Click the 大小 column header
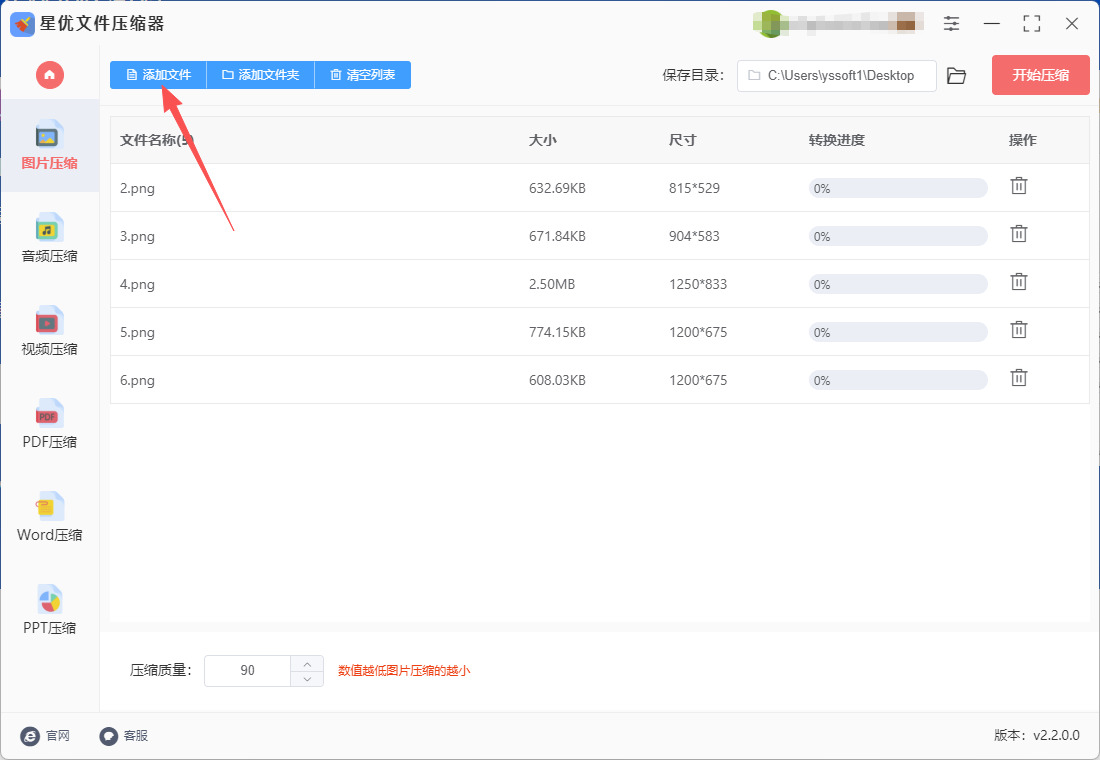The height and width of the screenshot is (760, 1100). (x=542, y=140)
